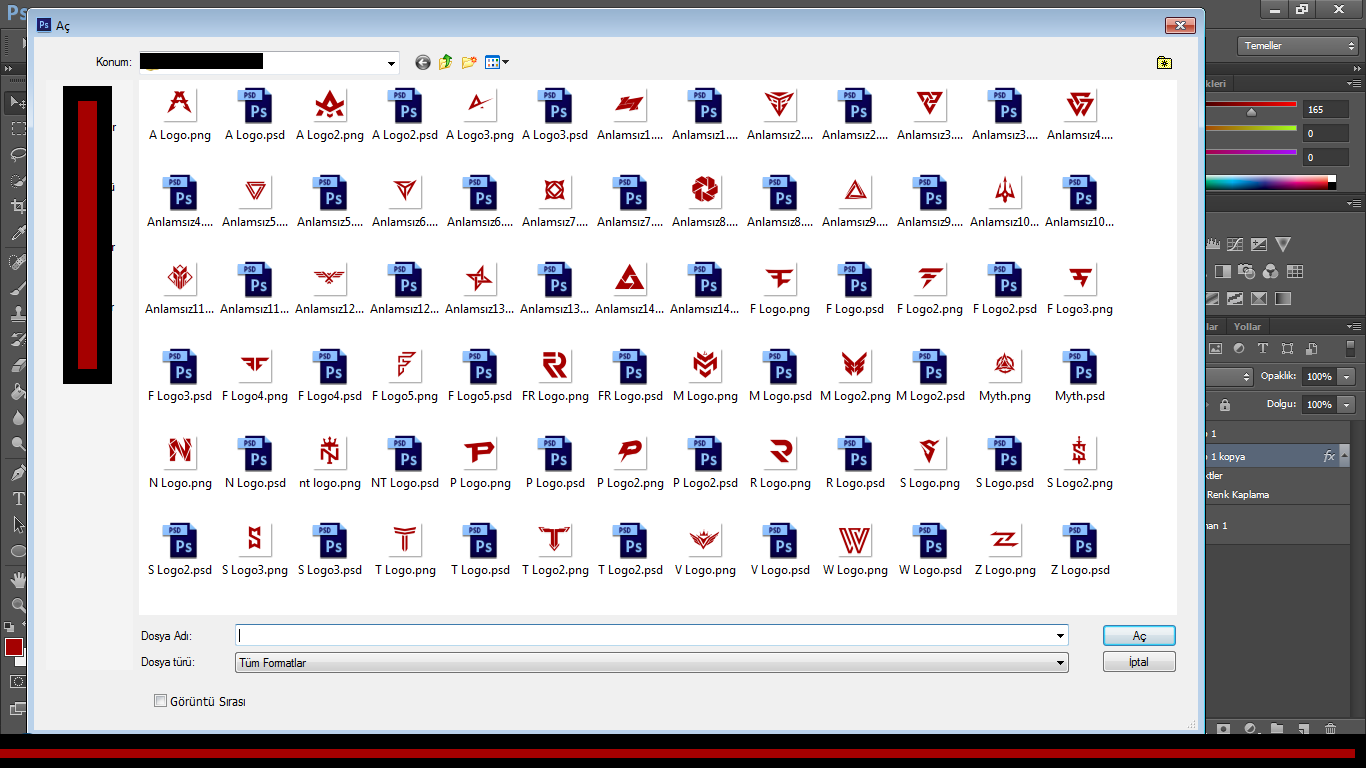Select the W Logo.png file
The width and height of the screenshot is (1366, 768).
pyautogui.click(x=855, y=551)
